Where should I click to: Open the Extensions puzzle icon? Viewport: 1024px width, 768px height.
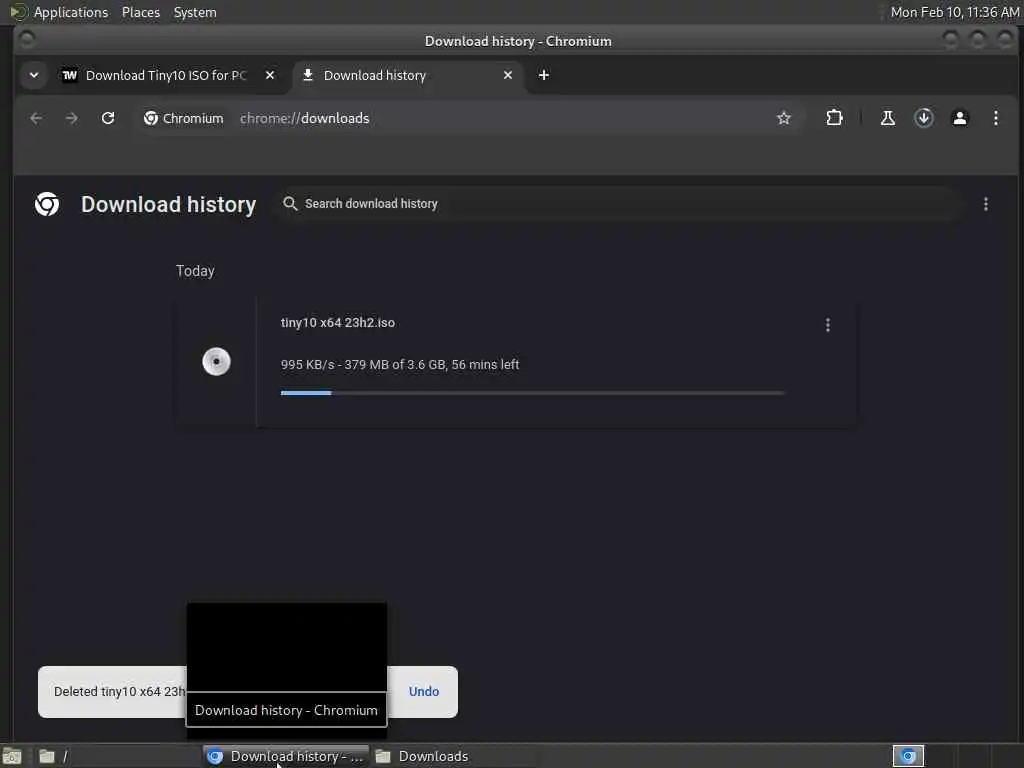tap(834, 118)
